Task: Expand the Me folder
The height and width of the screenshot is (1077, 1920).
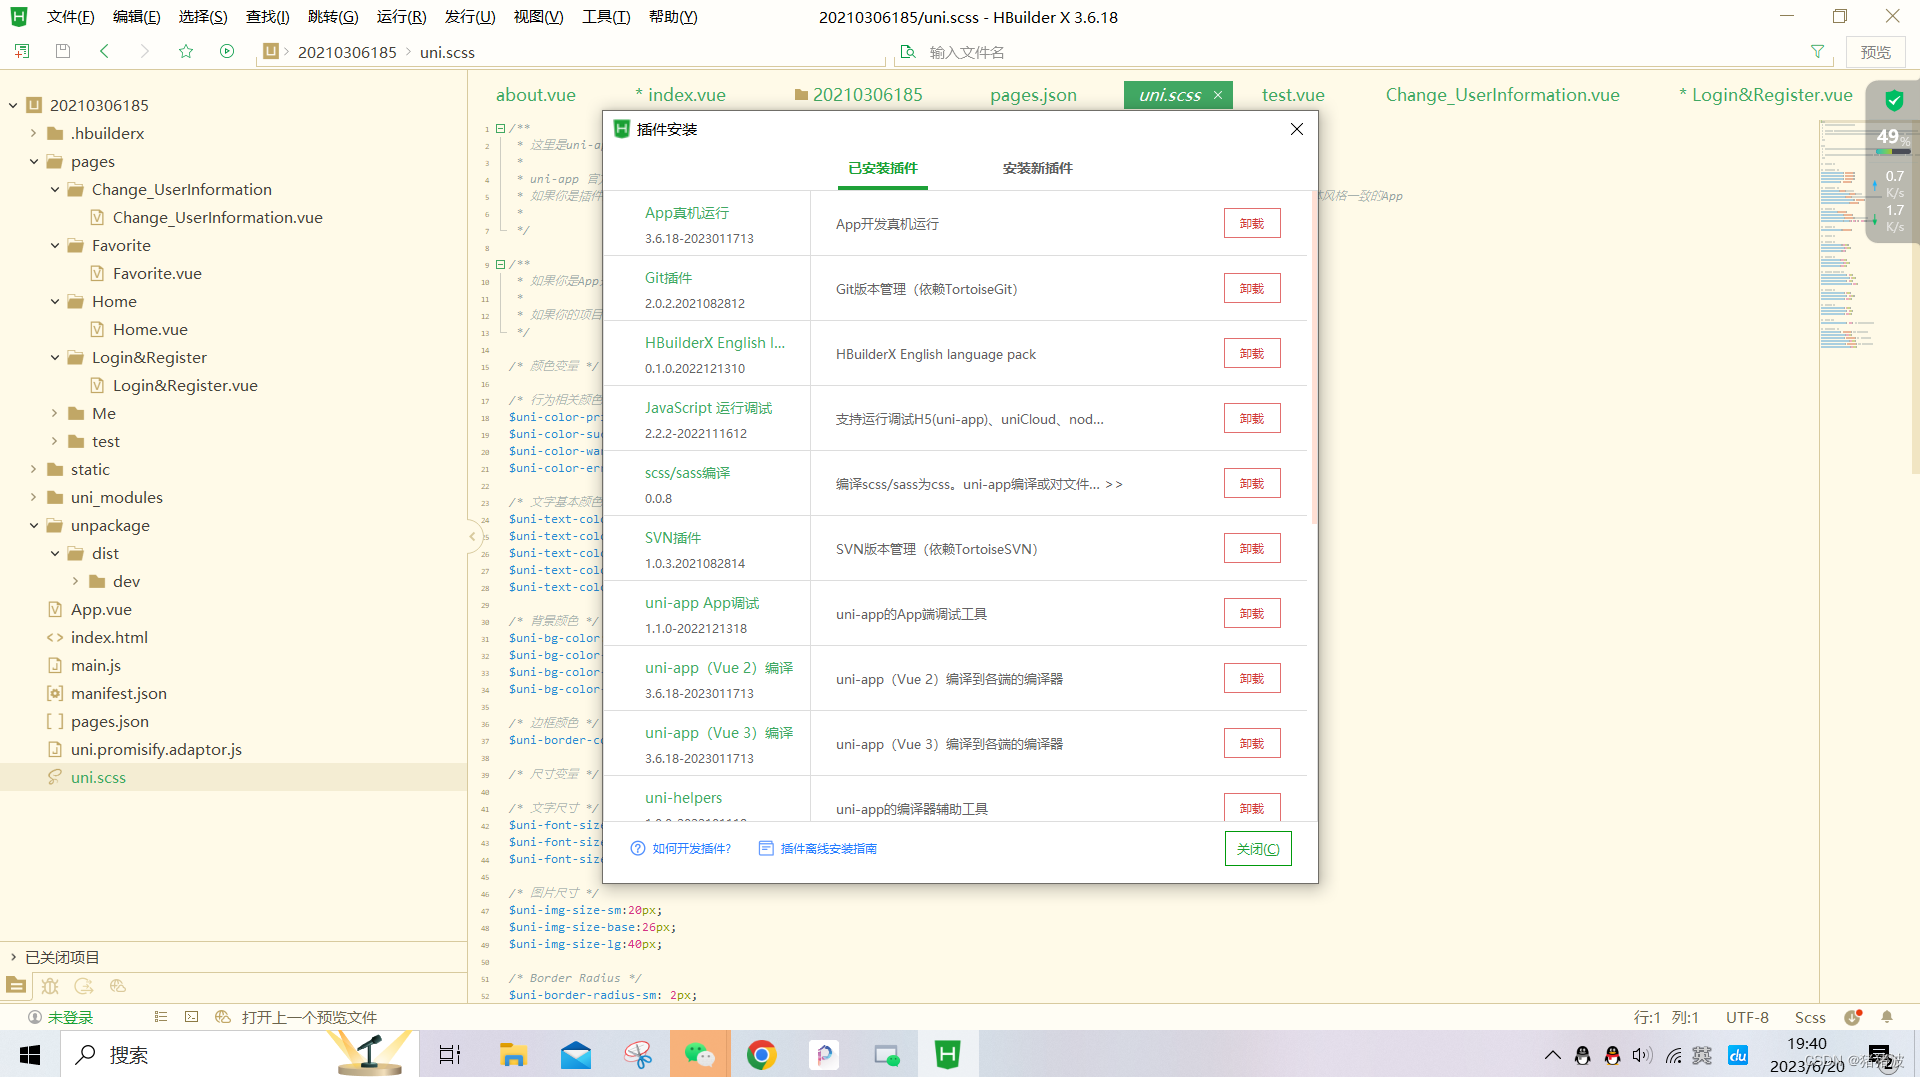Action: [54, 413]
